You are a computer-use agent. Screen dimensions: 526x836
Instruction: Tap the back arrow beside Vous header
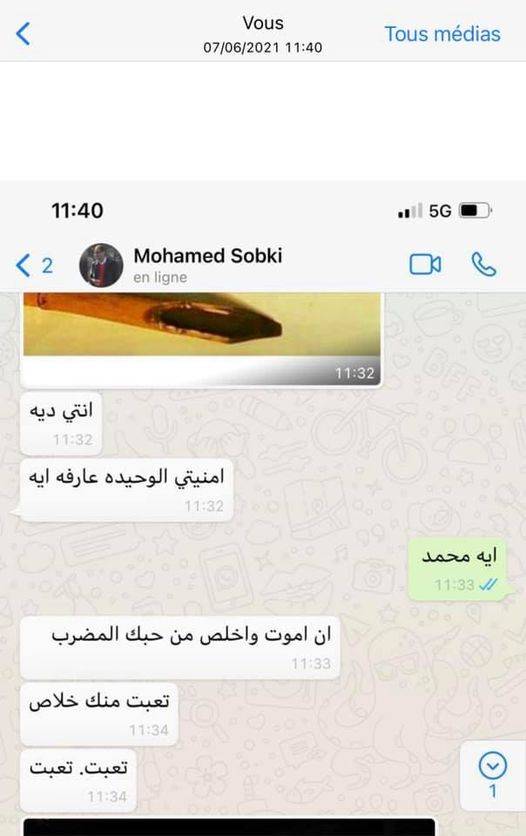[x=23, y=34]
